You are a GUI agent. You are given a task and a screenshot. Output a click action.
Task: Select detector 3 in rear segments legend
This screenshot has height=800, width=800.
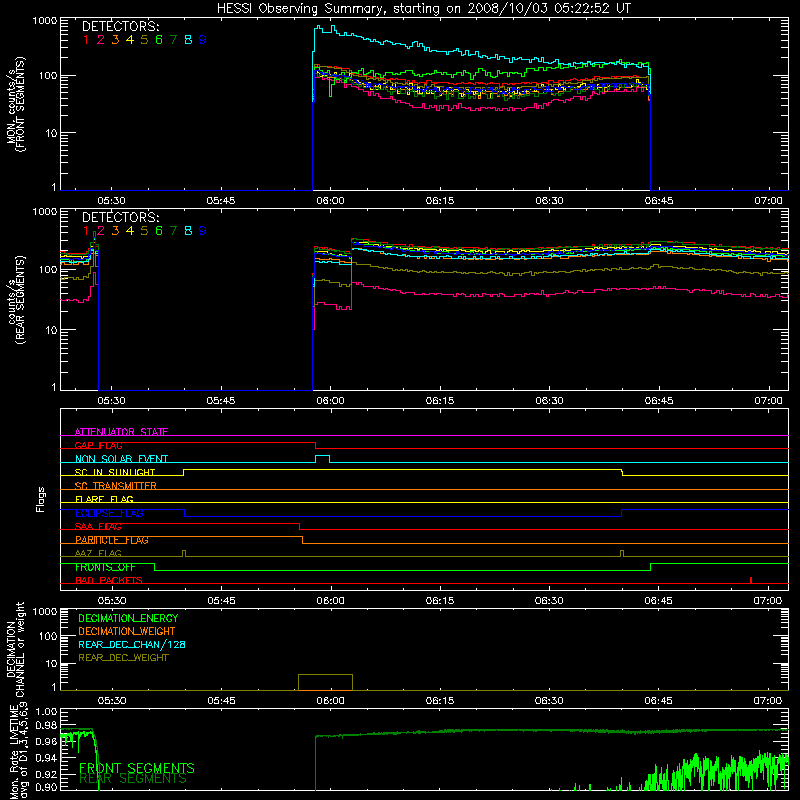(115, 231)
